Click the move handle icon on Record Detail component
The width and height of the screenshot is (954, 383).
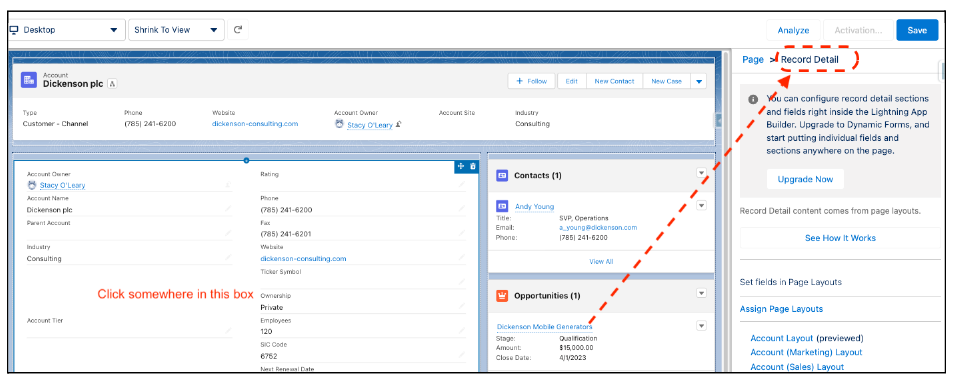(x=461, y=166)
